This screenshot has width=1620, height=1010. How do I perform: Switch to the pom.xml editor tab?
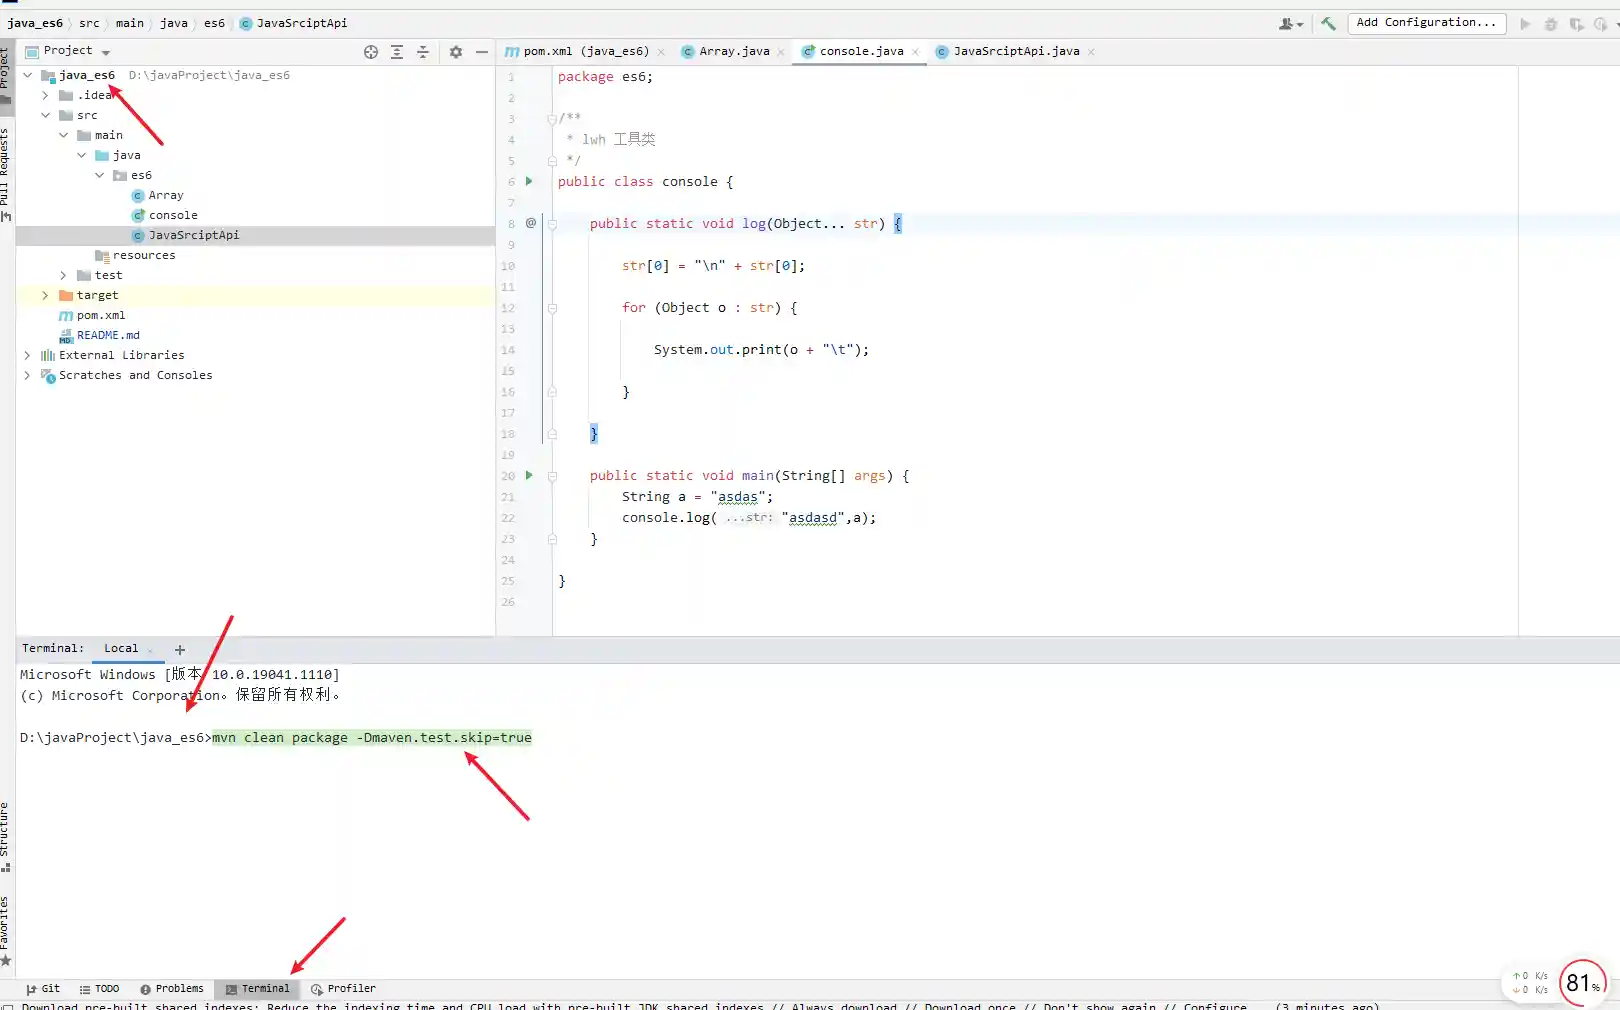click(x=585, y=52)
